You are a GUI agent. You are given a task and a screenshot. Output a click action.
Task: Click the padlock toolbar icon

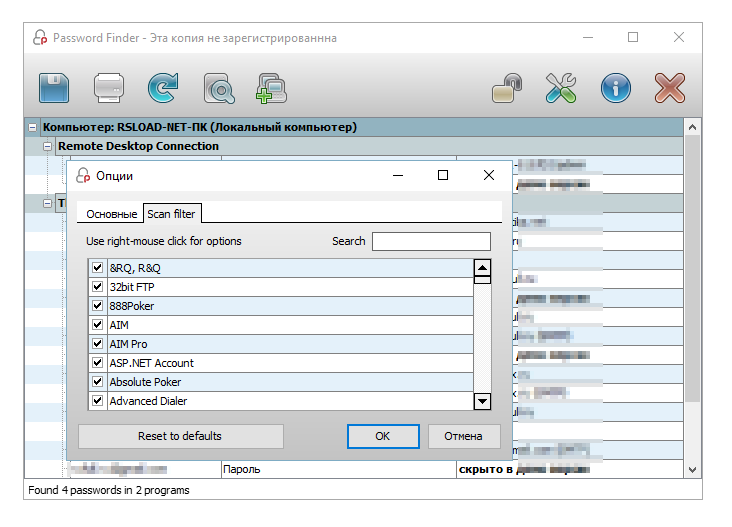(507, 88)
